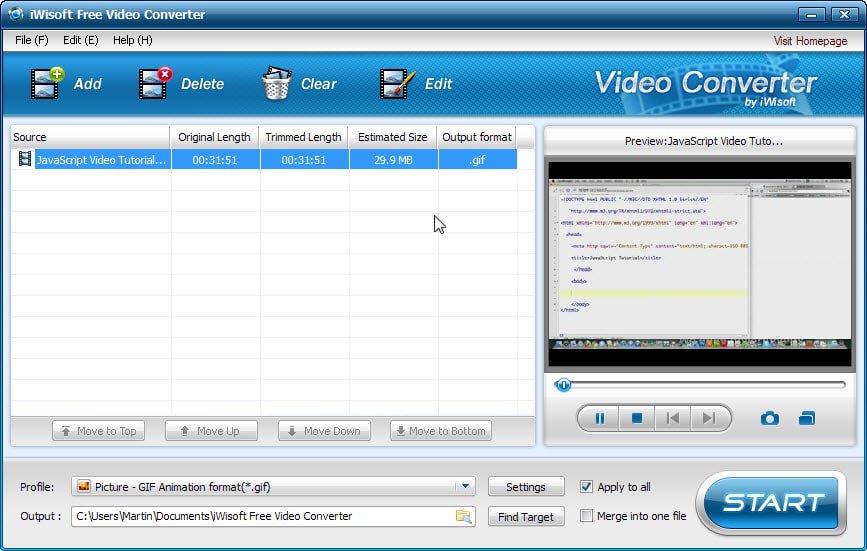Open the Edit (E) menu
Viewport: 867px width, 551px height.
click(x=81, y=40)
